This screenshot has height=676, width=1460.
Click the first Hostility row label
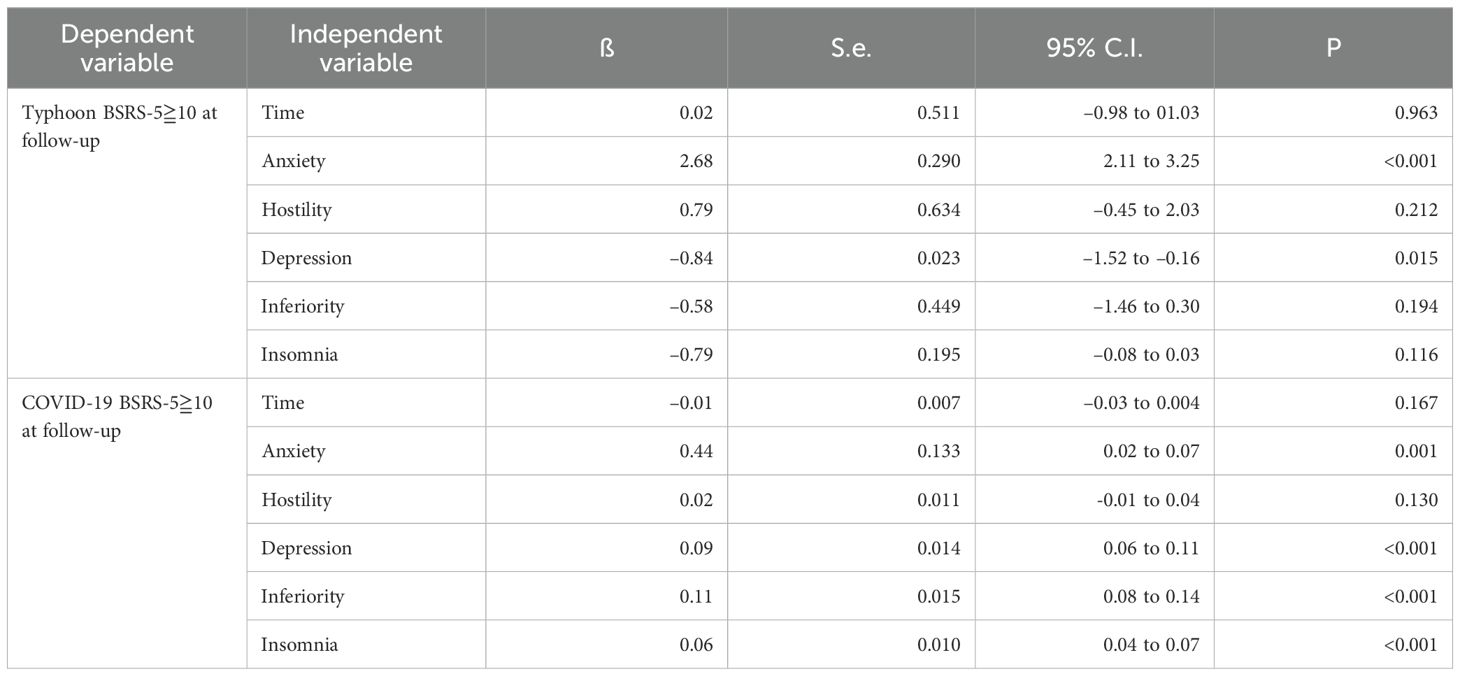[296, 210]
